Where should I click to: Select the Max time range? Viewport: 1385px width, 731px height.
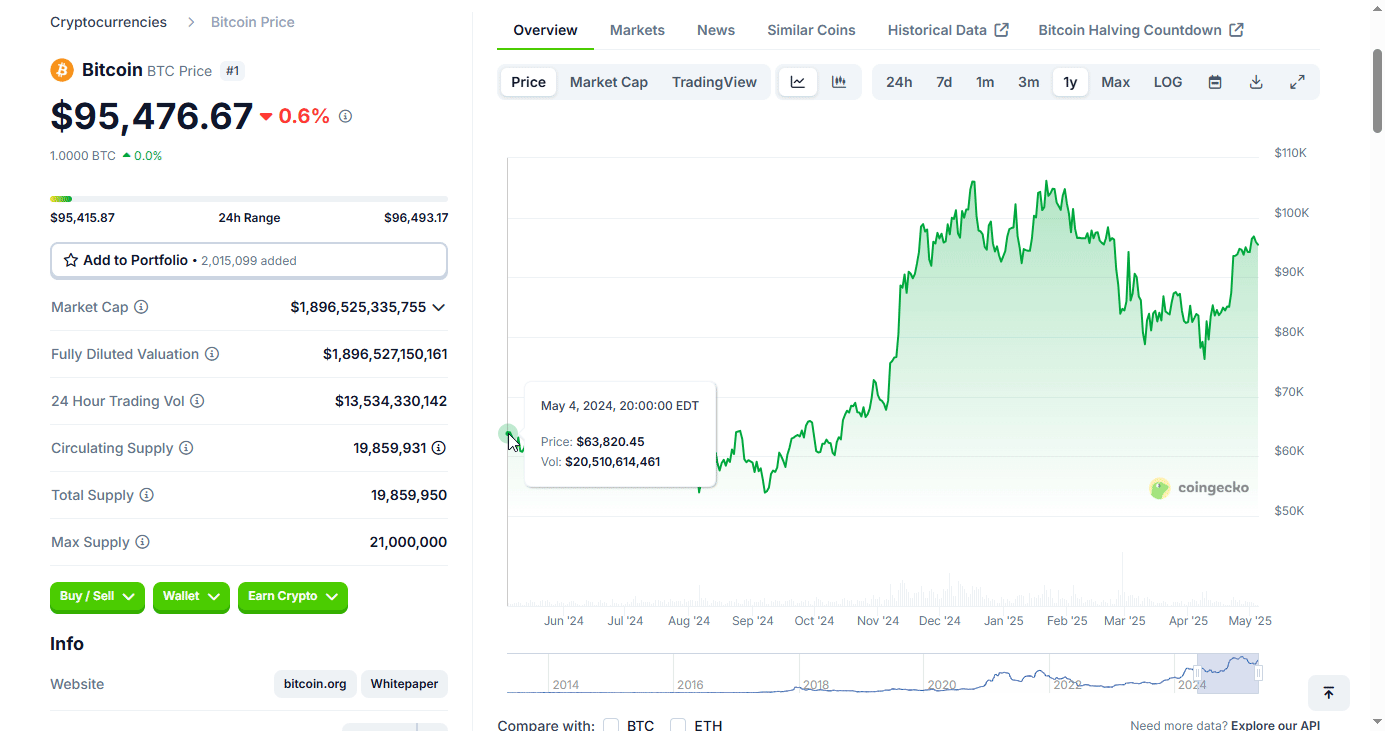coord(1116,82)
